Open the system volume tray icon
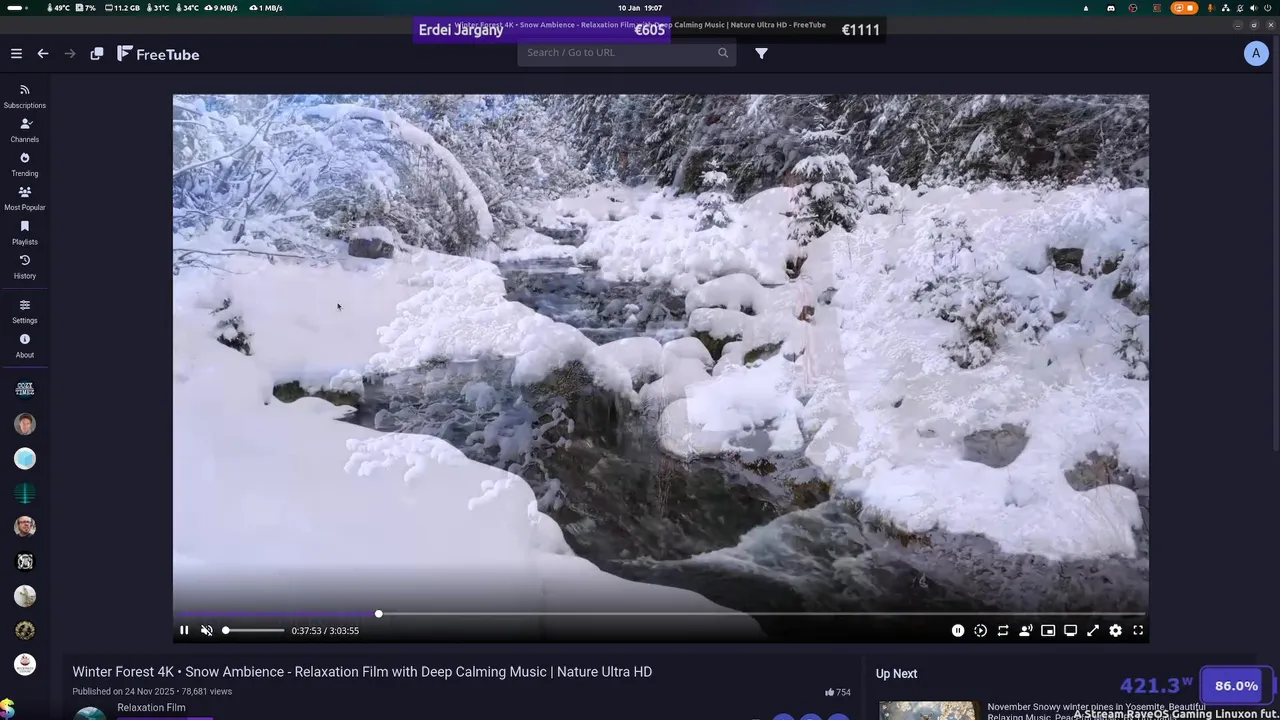Screen dimensions: 1280x720 [x=1253, y=8]
